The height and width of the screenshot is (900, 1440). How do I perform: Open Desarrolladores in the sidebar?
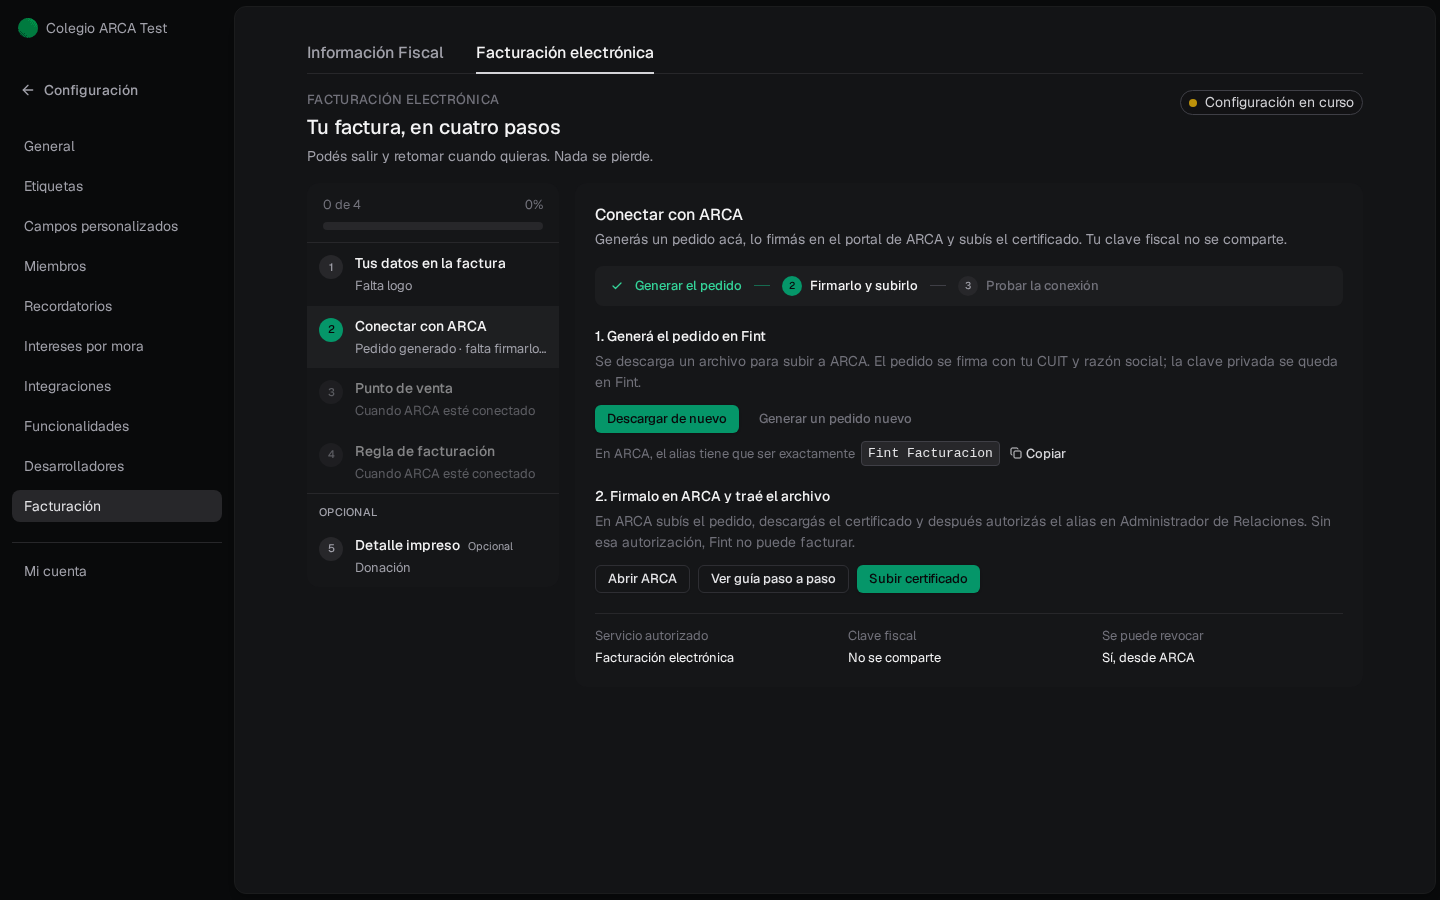[117, 466]
